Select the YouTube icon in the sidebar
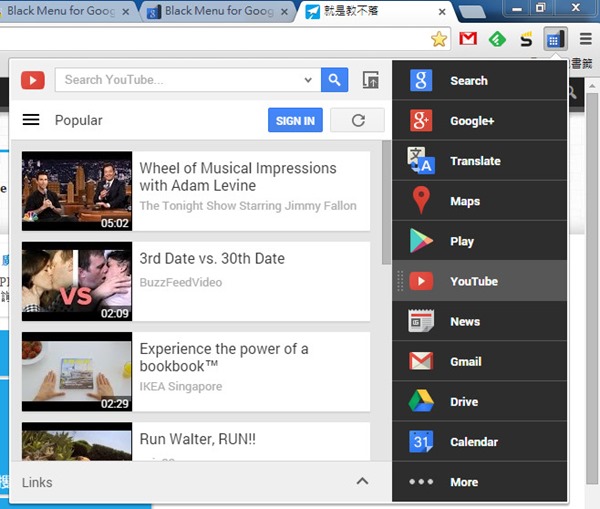 (421, 281)
